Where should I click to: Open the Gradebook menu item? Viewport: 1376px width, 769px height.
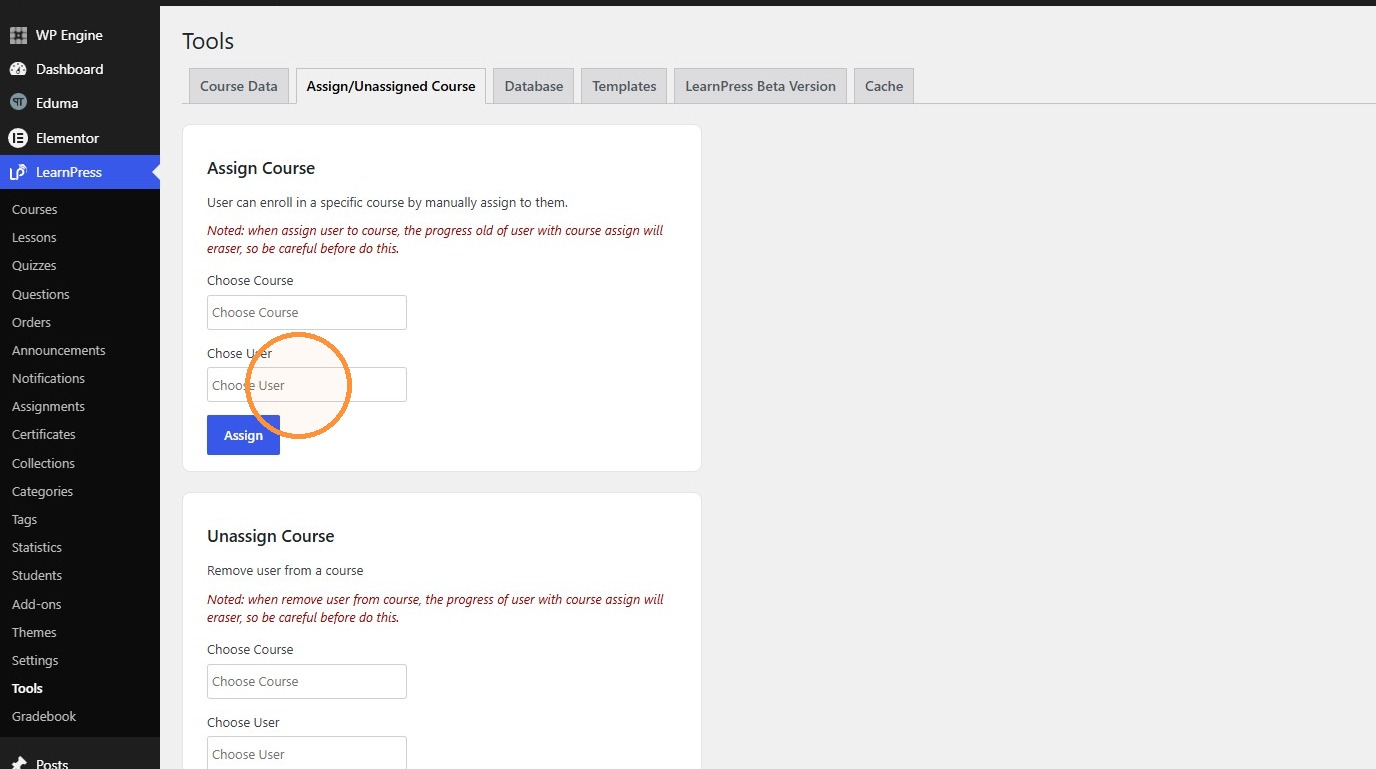pyautogui.click(x=44, y=716)
